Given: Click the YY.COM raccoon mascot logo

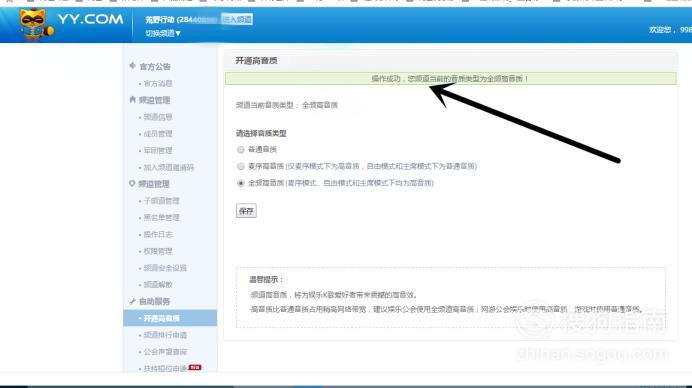Looking at the screenshot, I should 36,24.
